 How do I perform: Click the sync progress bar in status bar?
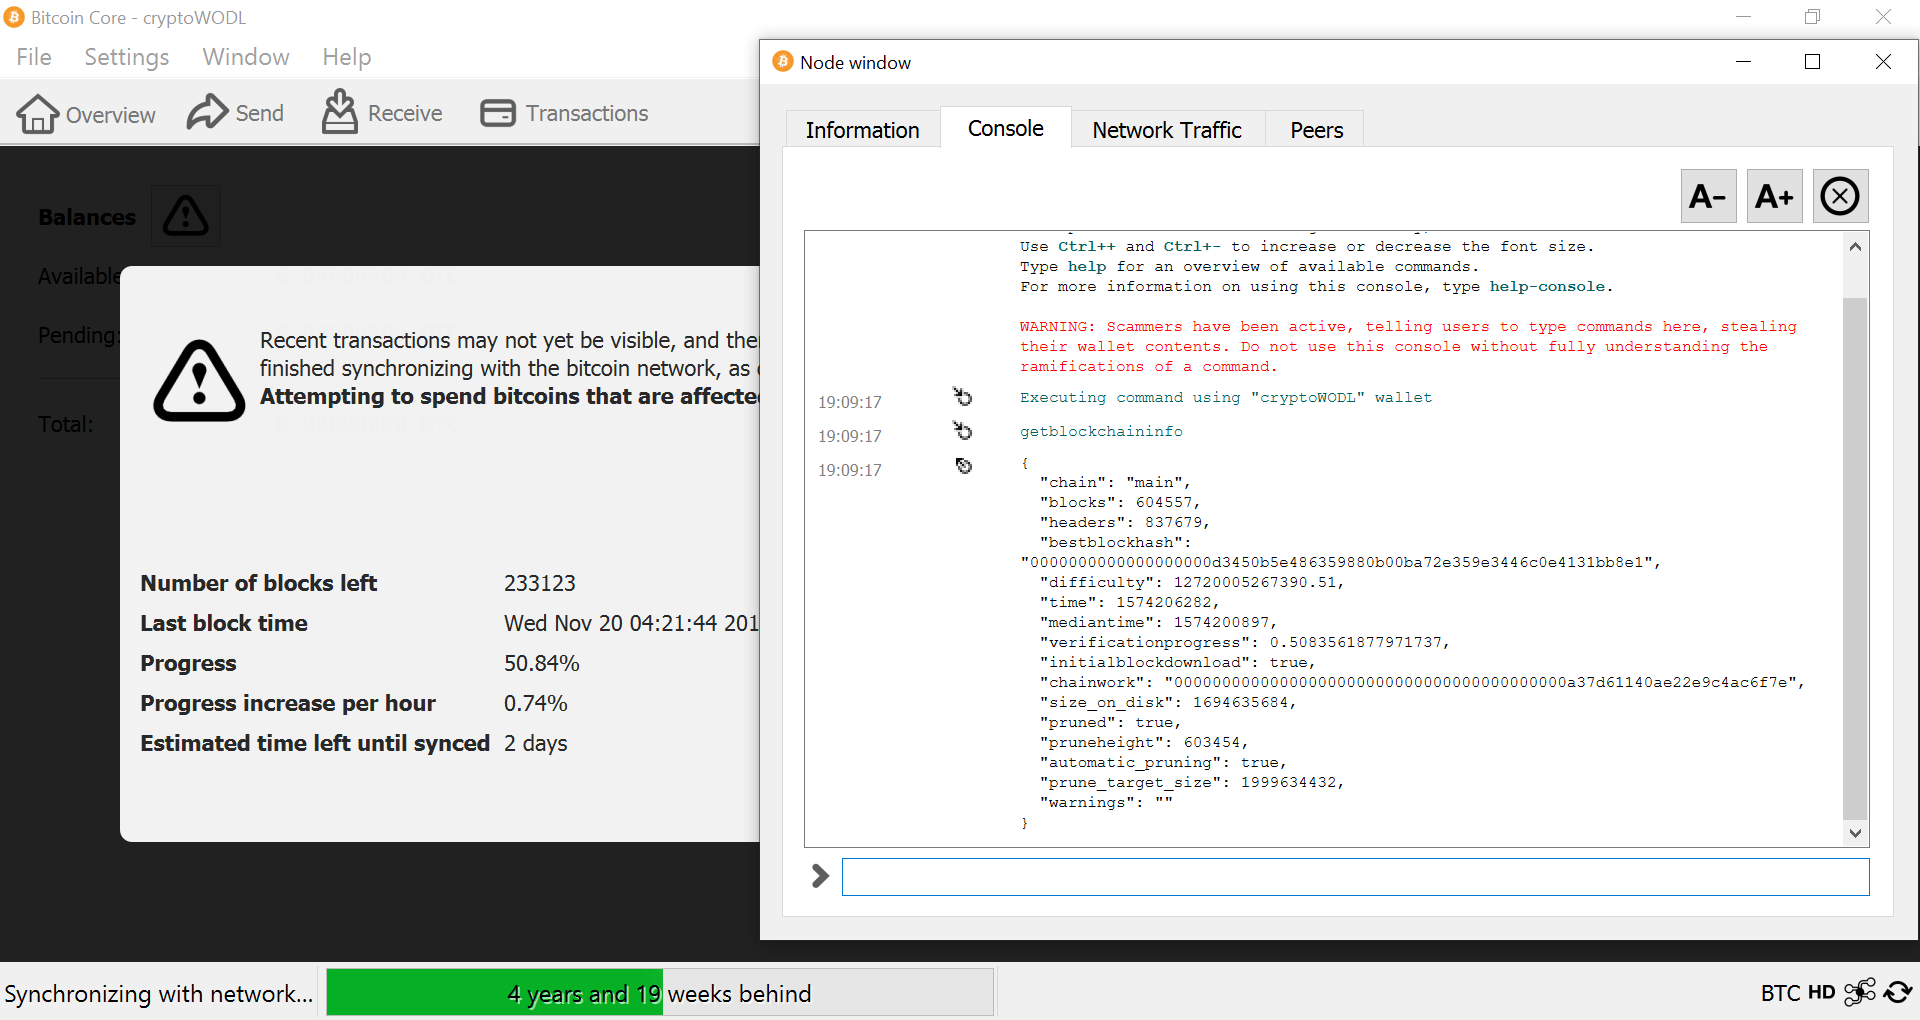[660, 992]
